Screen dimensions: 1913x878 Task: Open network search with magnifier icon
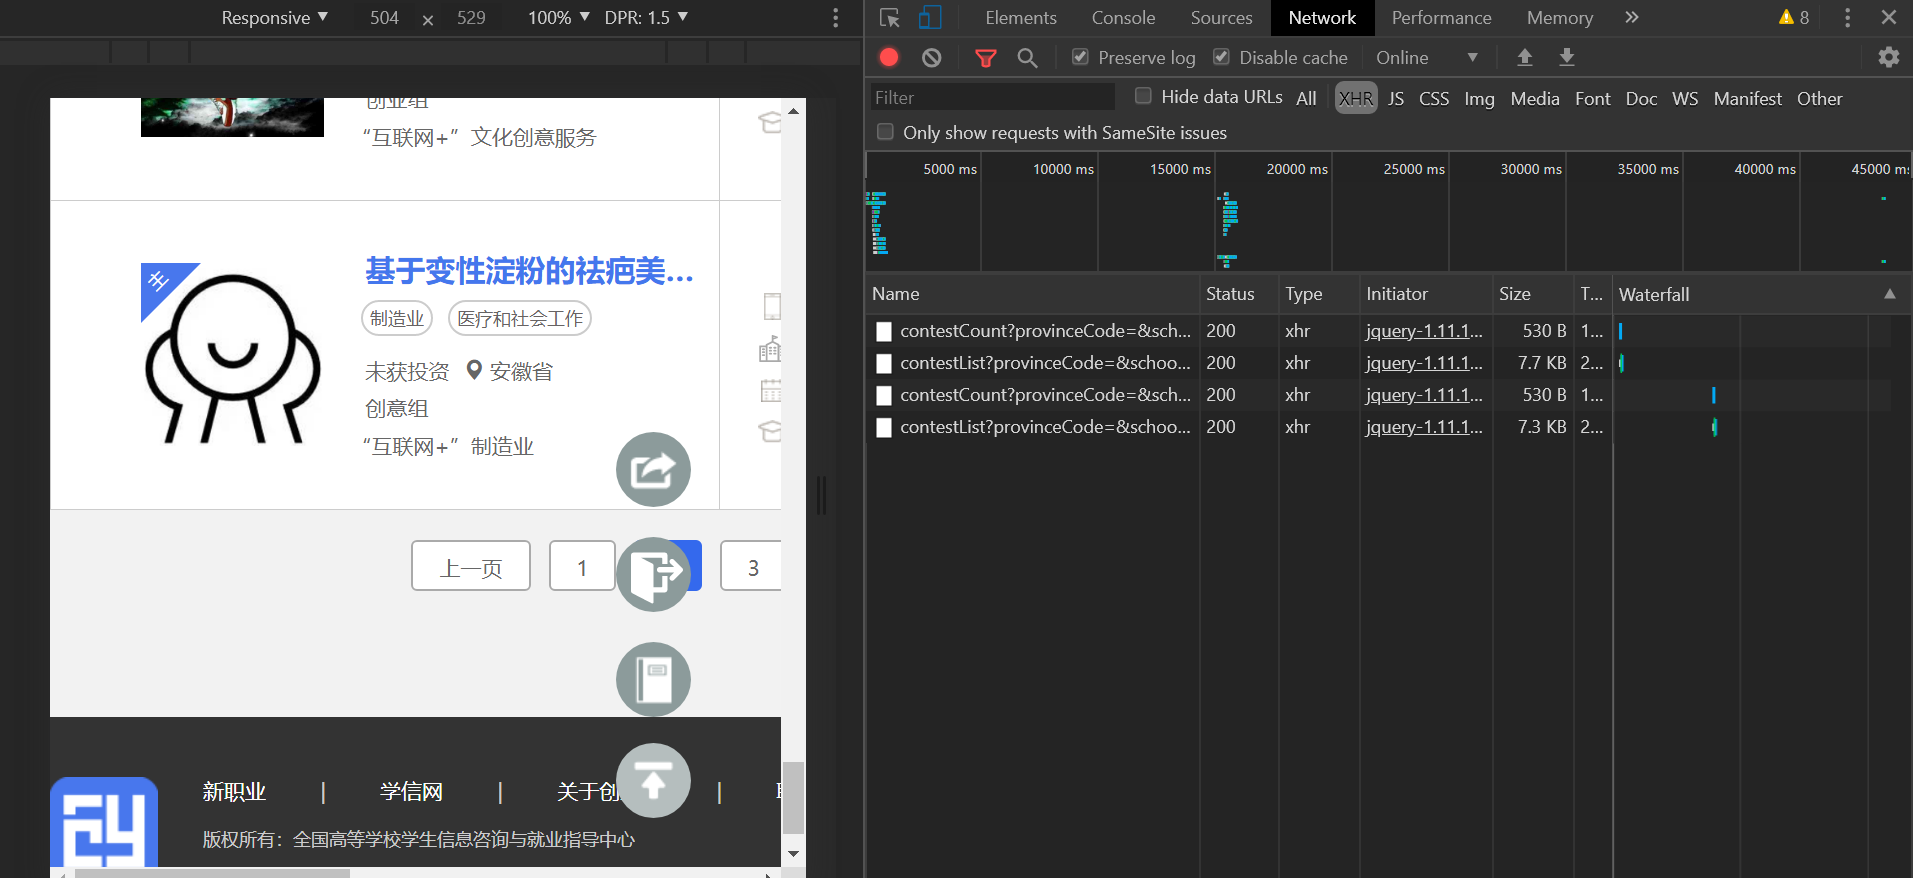pyautogui.click(x=1027, y=58)
